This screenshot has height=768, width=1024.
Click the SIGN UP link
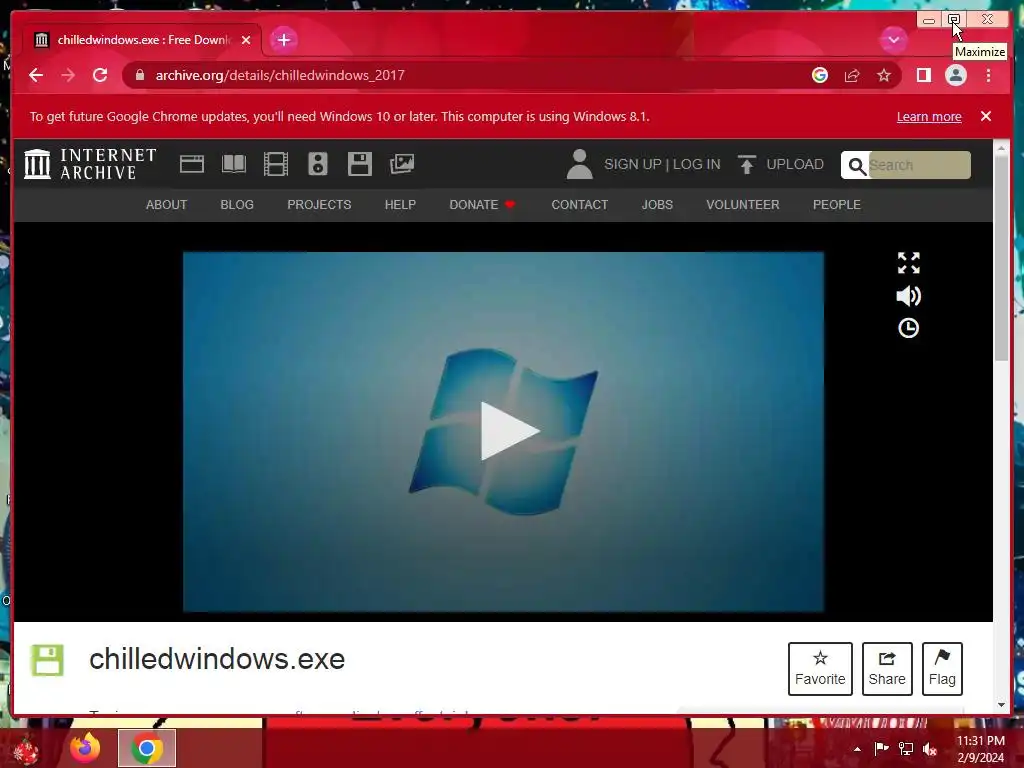click(633, 164)
